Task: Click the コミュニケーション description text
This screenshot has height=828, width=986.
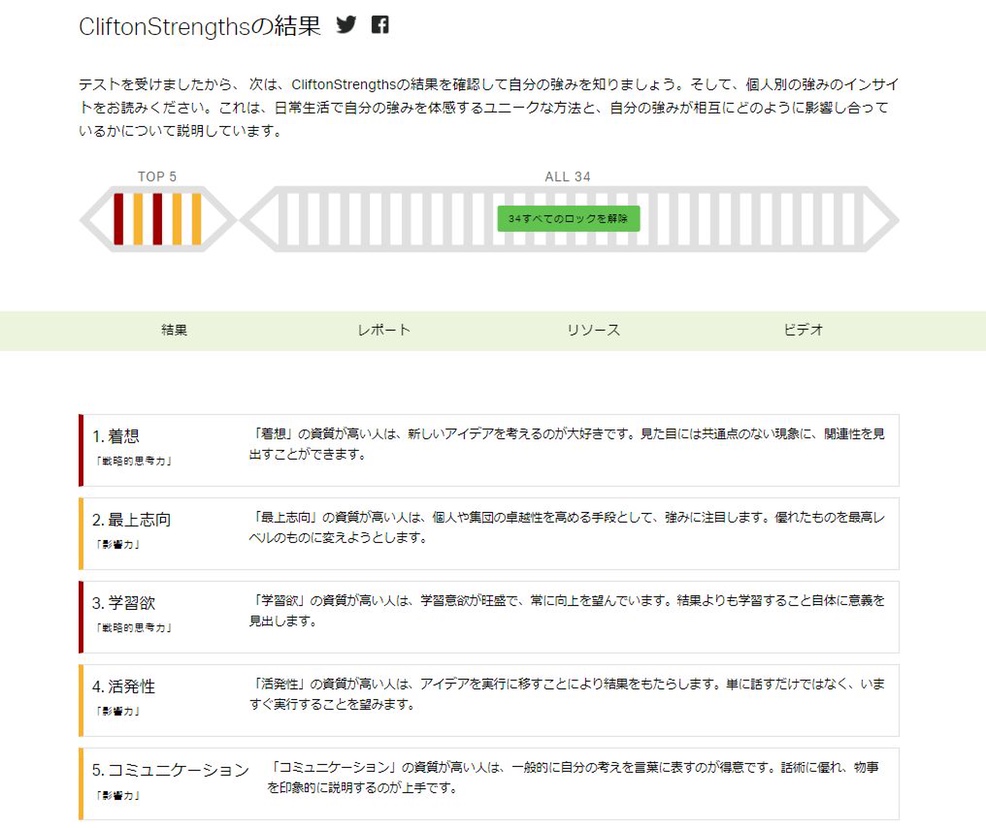Action: (573, 777)
